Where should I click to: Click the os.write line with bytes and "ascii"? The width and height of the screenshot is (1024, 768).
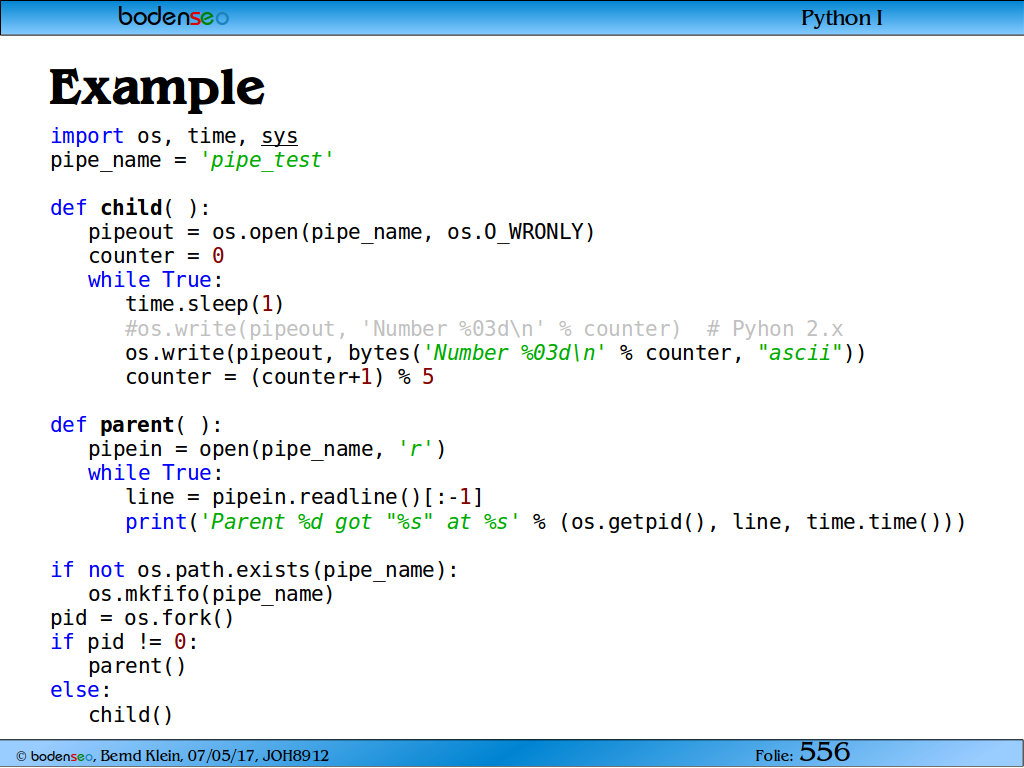495,353
